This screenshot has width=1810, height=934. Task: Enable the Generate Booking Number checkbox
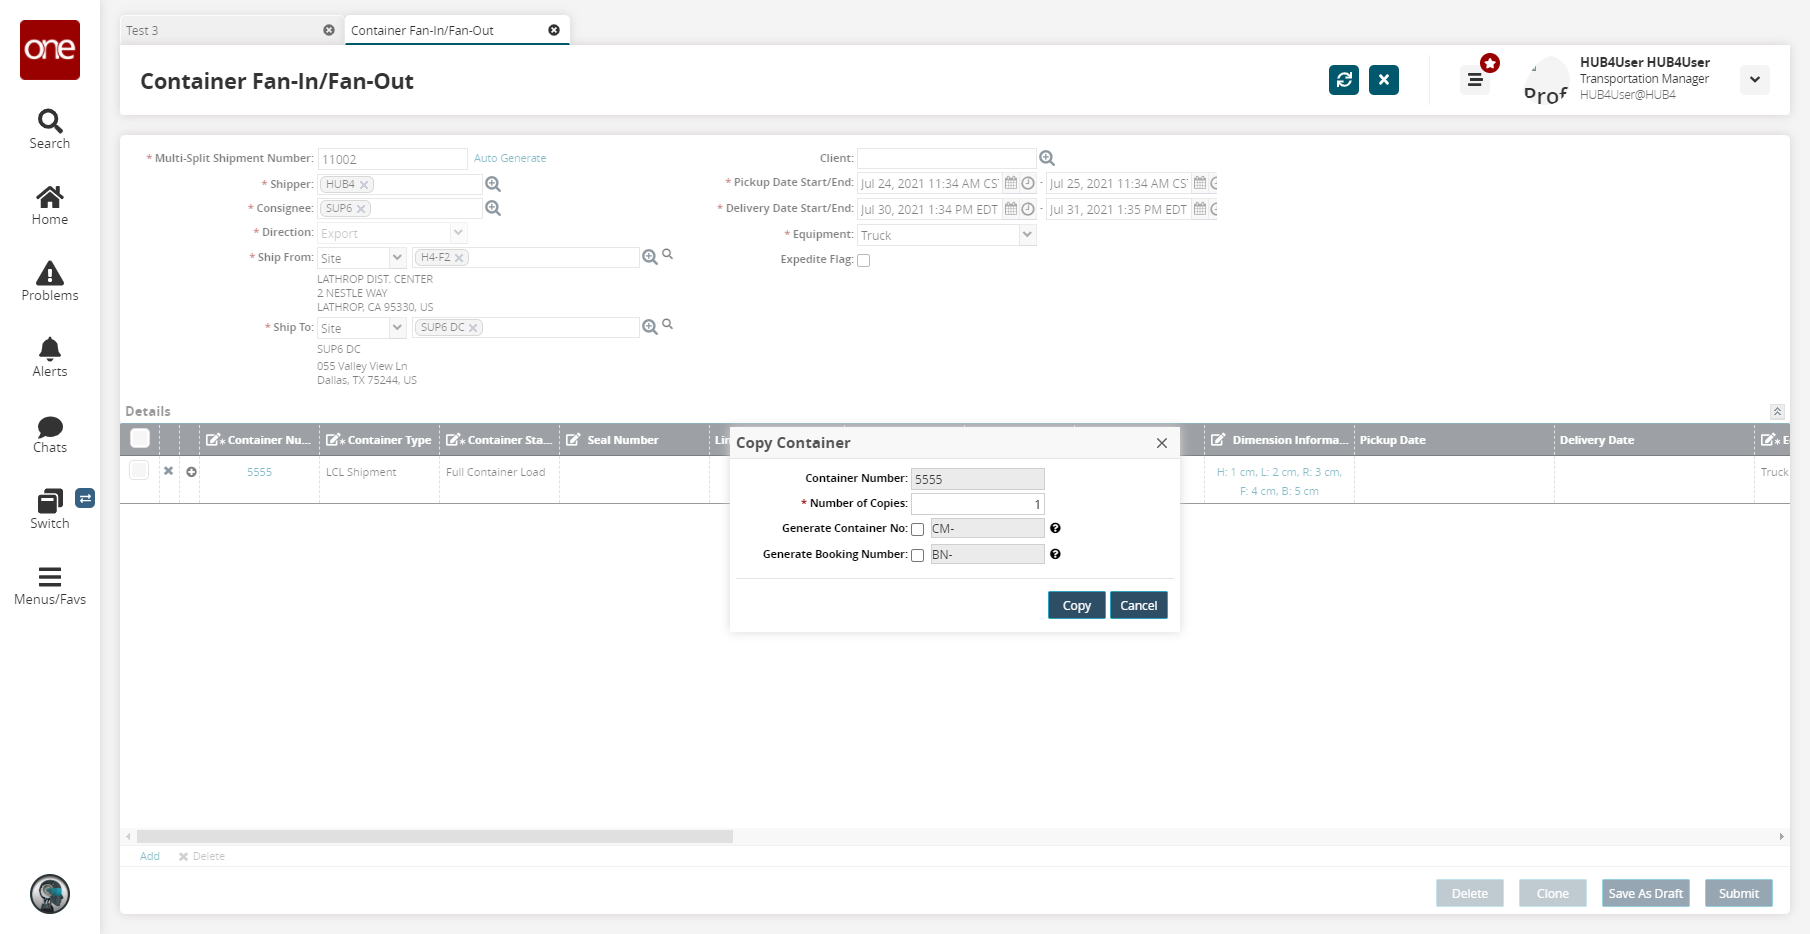tap(917, 556)
